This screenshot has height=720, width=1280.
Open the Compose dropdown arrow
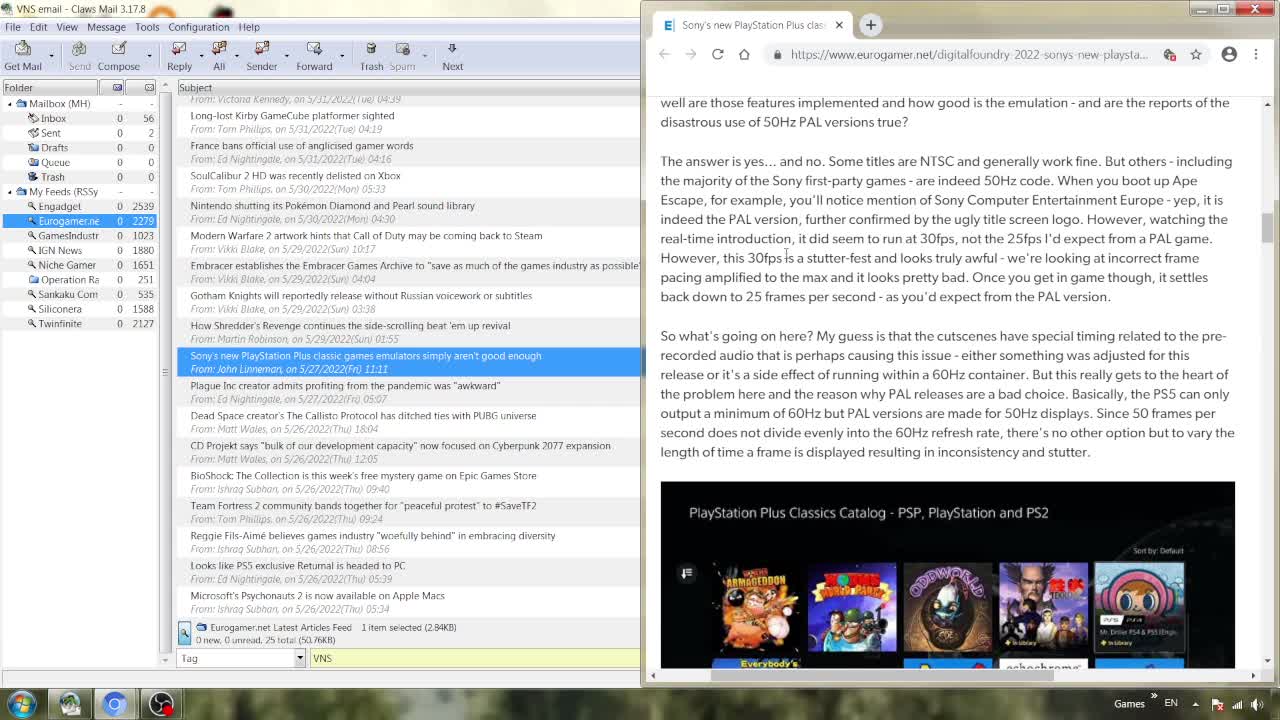tap(148, 56)
